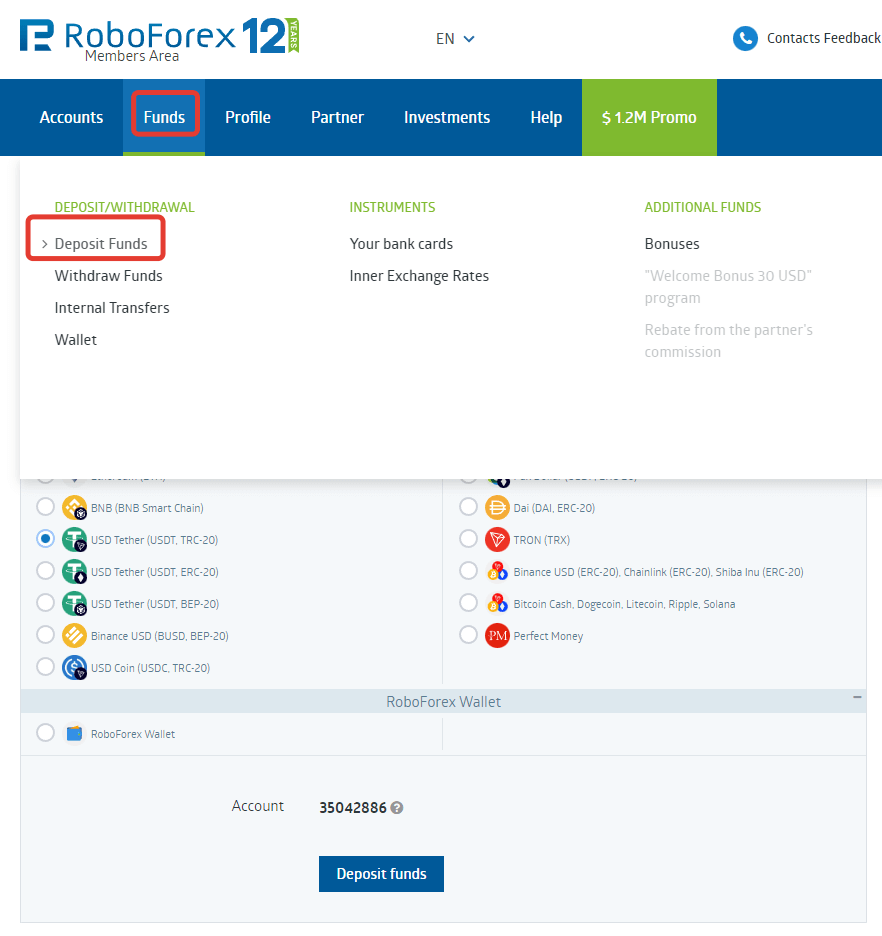Click the Binance USD, Chainlink, Shiba Inu icon

coord(497,572)
